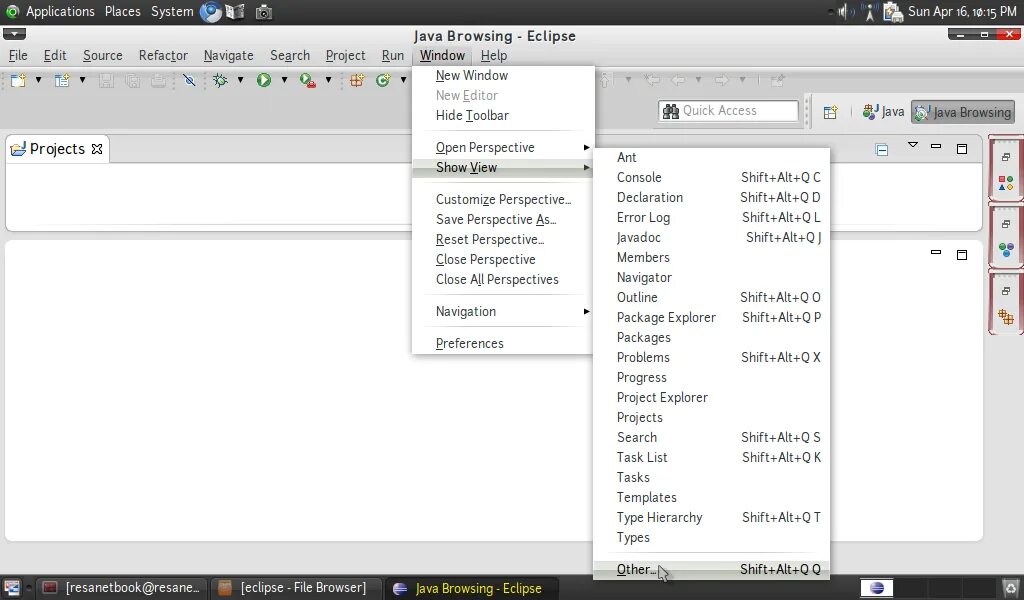
Task: Open the Projects view menu triangle
Action: point(913,145)
